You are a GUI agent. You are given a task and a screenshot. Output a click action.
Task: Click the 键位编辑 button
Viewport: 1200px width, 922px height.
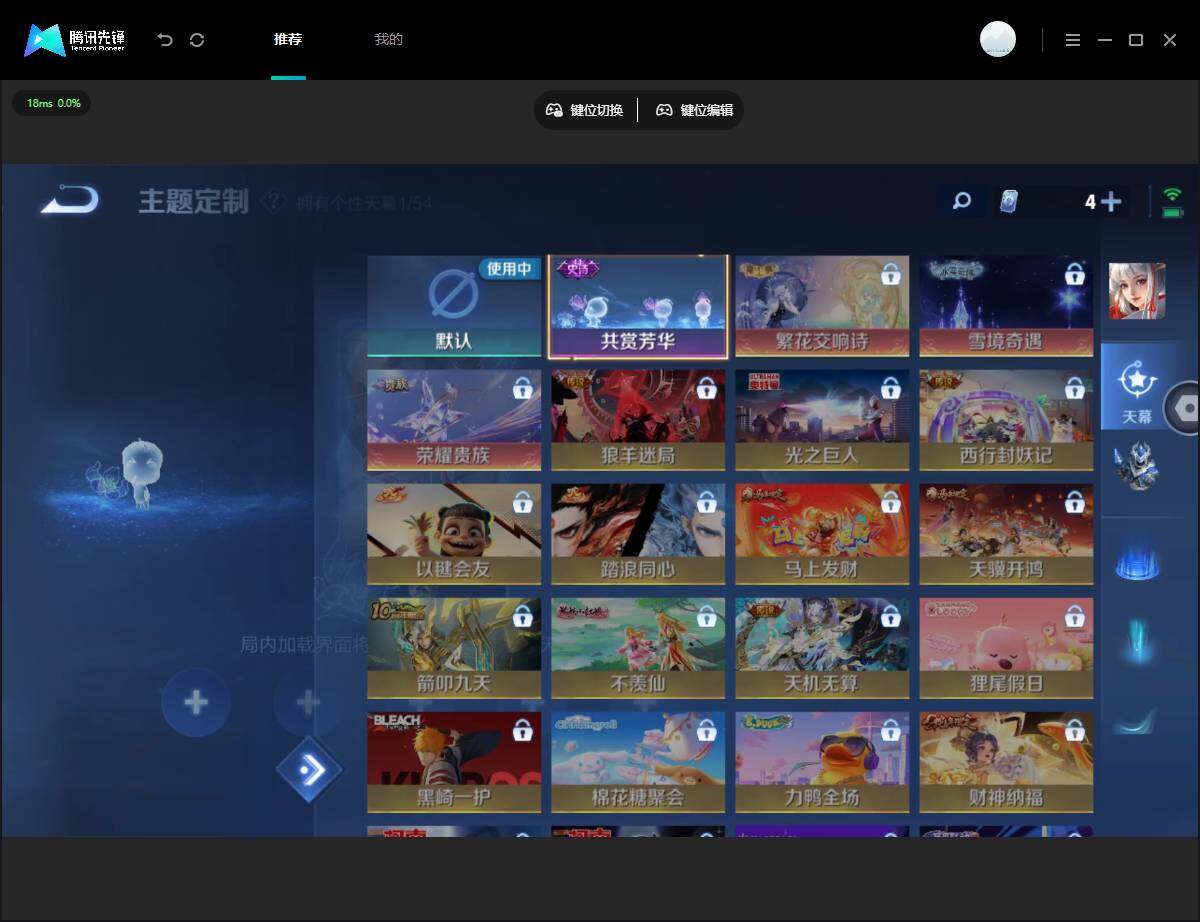[695, 110]
